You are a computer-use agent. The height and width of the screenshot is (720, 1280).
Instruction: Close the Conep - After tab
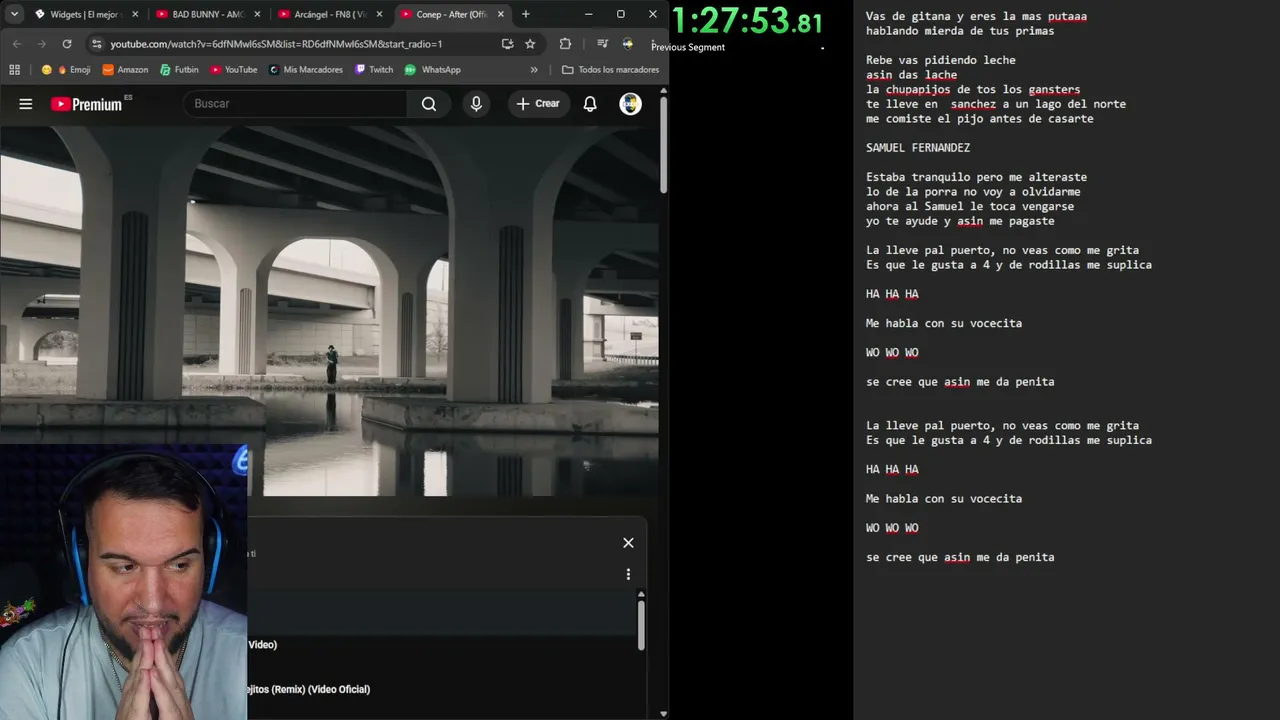tap(501, 14)
